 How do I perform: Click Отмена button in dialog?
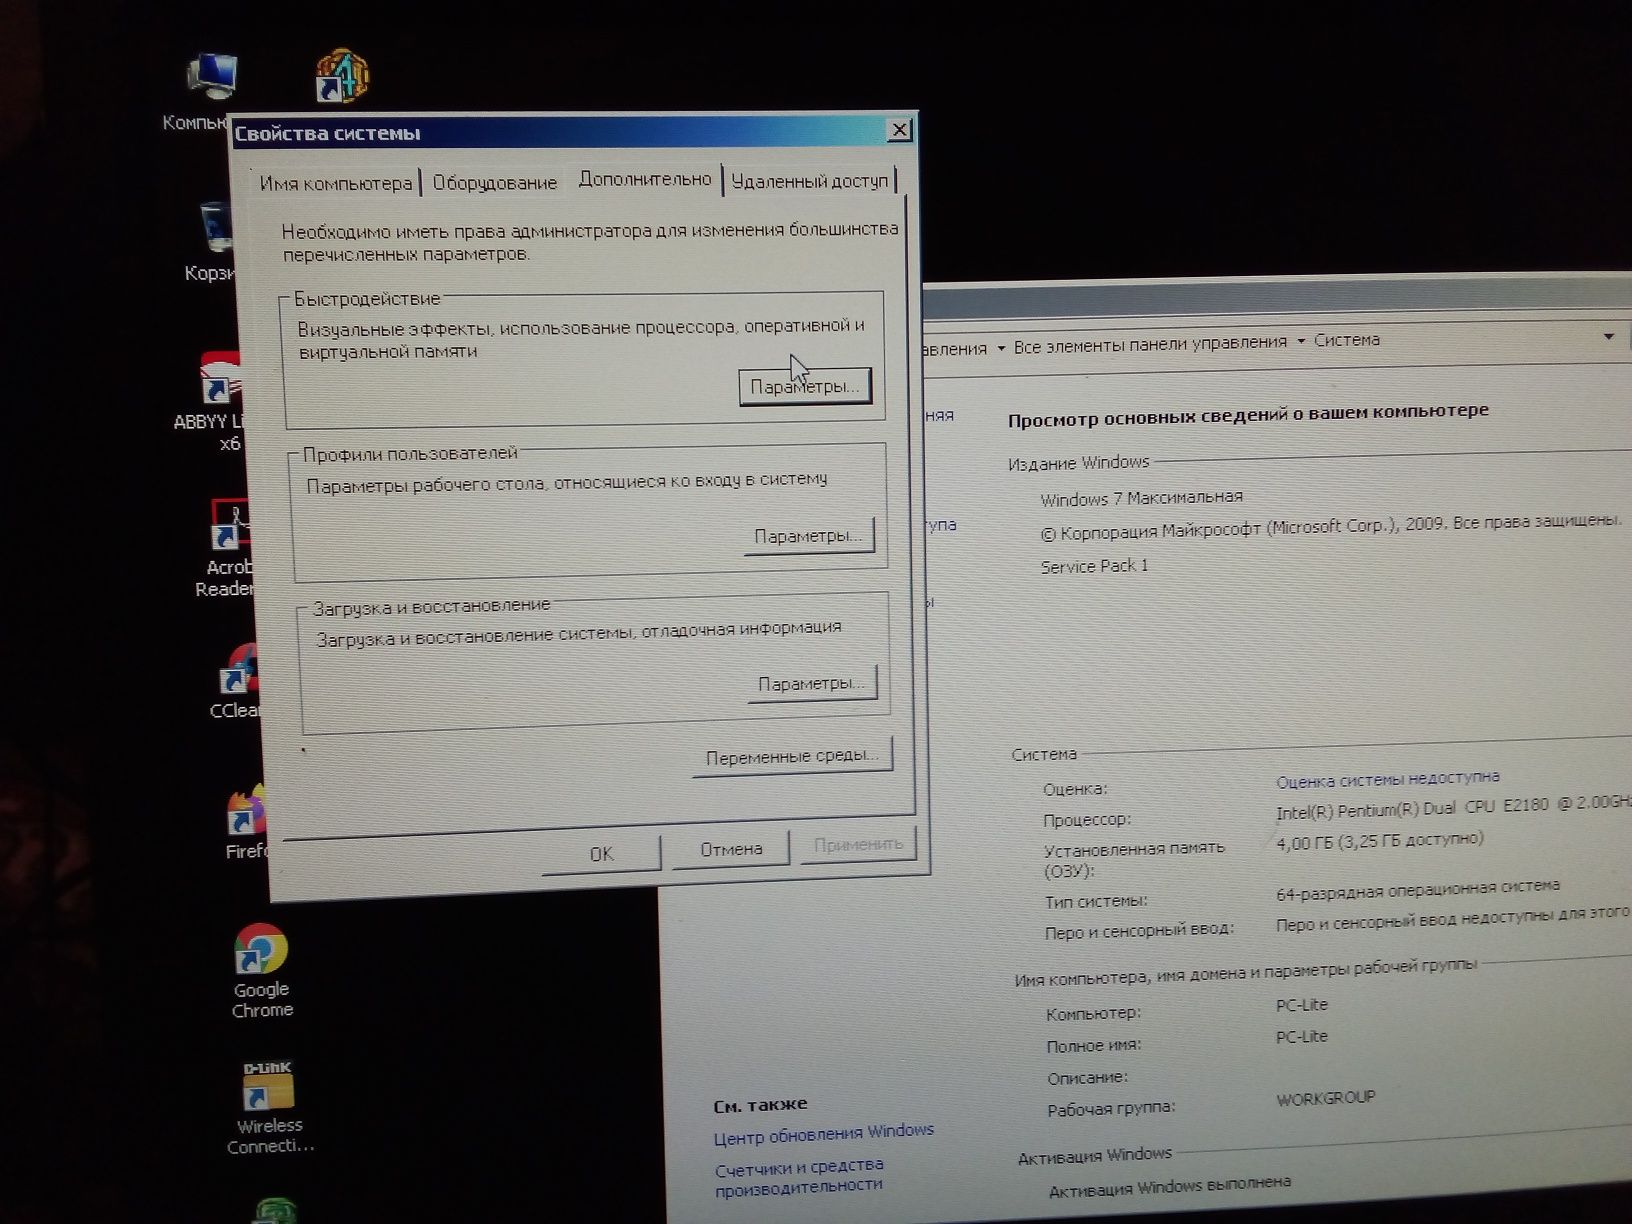(x=731, y=849)
